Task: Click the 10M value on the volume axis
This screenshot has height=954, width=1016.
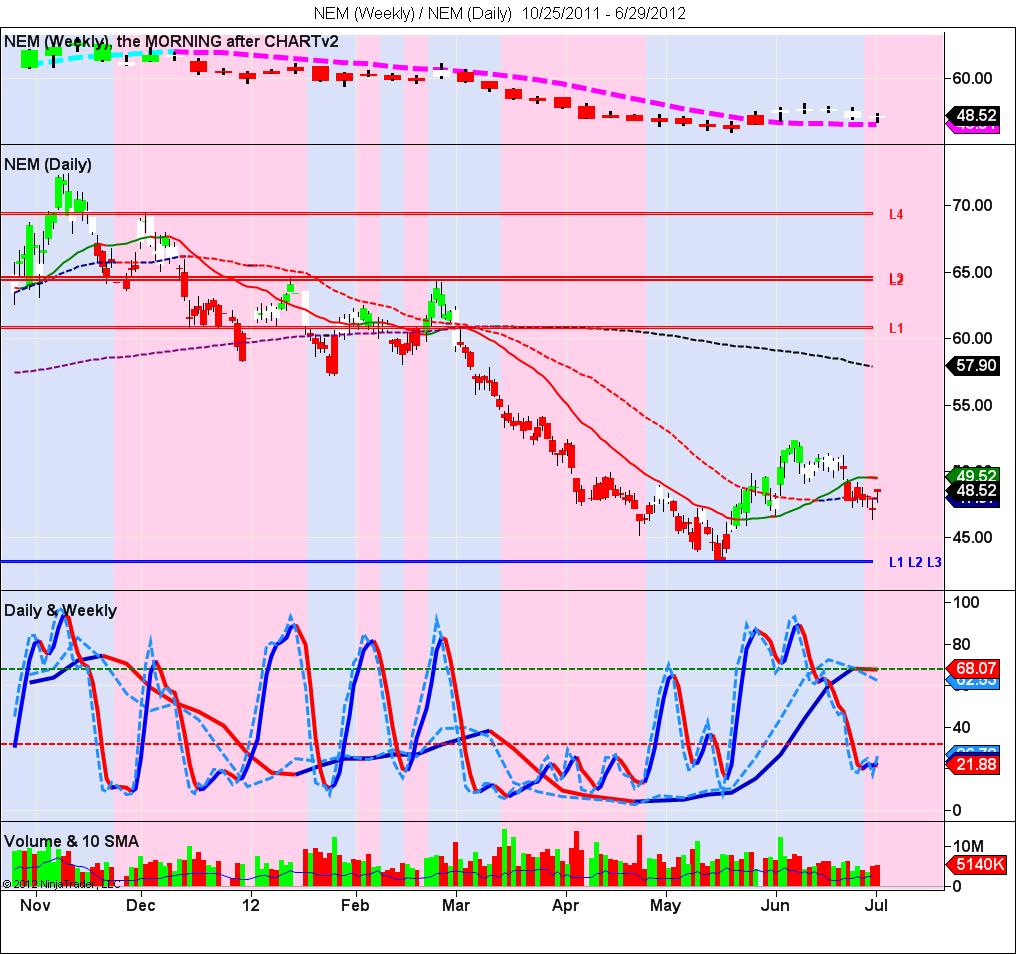Action: pos(968,846)
